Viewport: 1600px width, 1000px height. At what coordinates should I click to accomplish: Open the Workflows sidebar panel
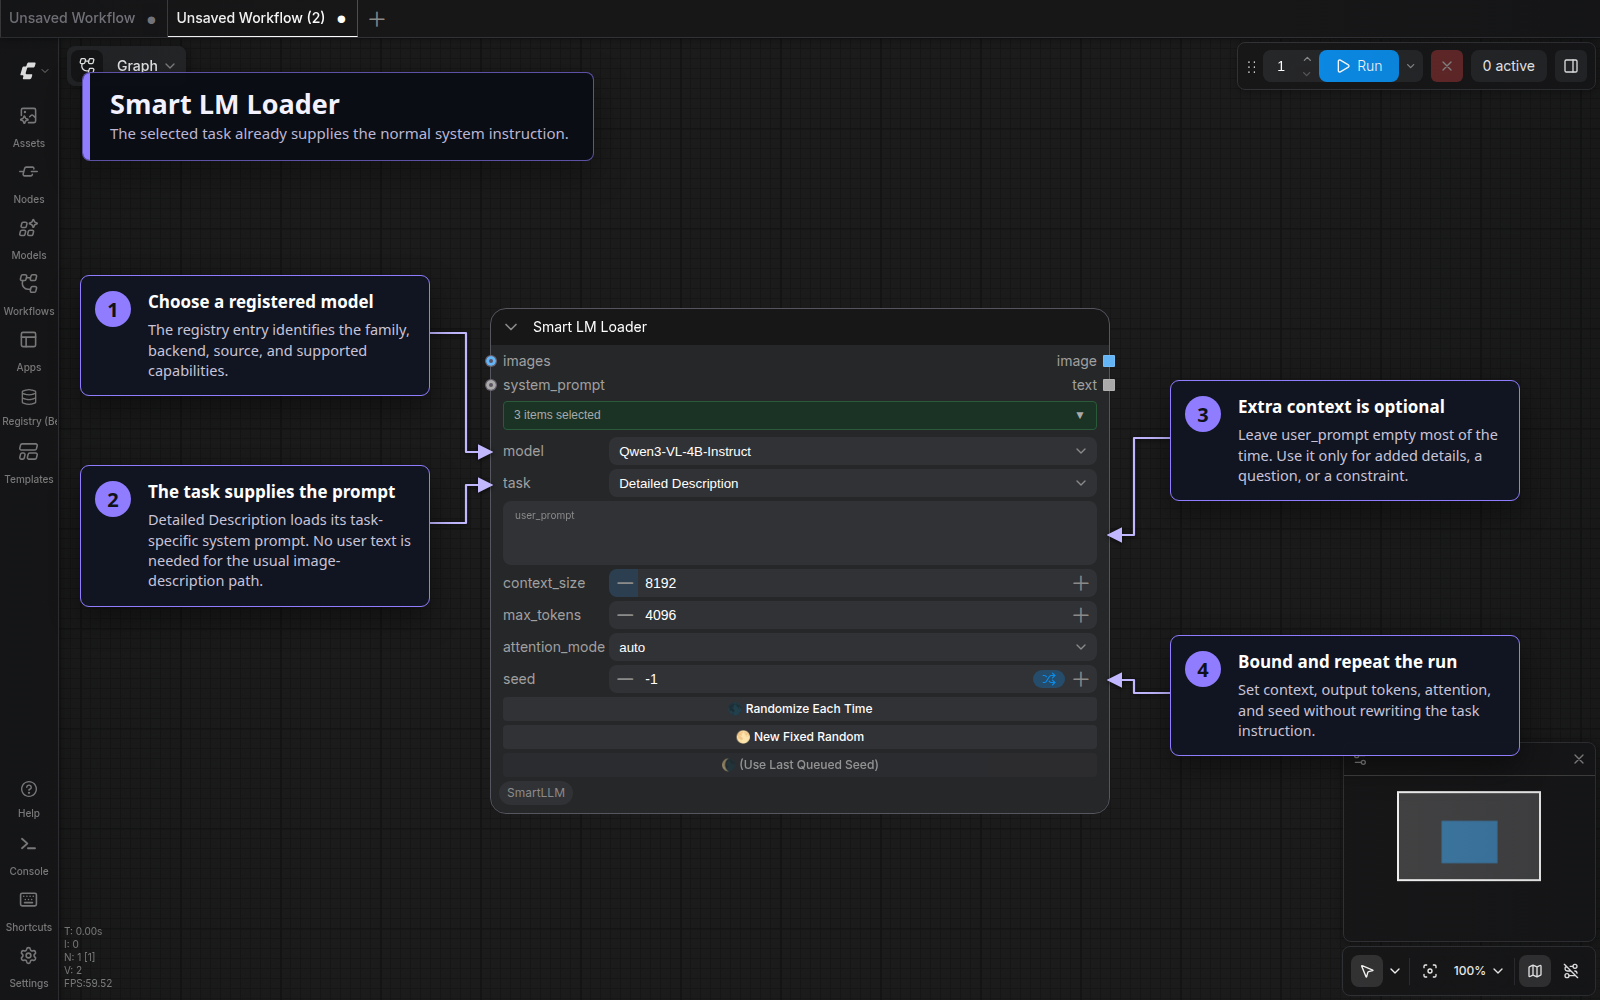[29, 295]
